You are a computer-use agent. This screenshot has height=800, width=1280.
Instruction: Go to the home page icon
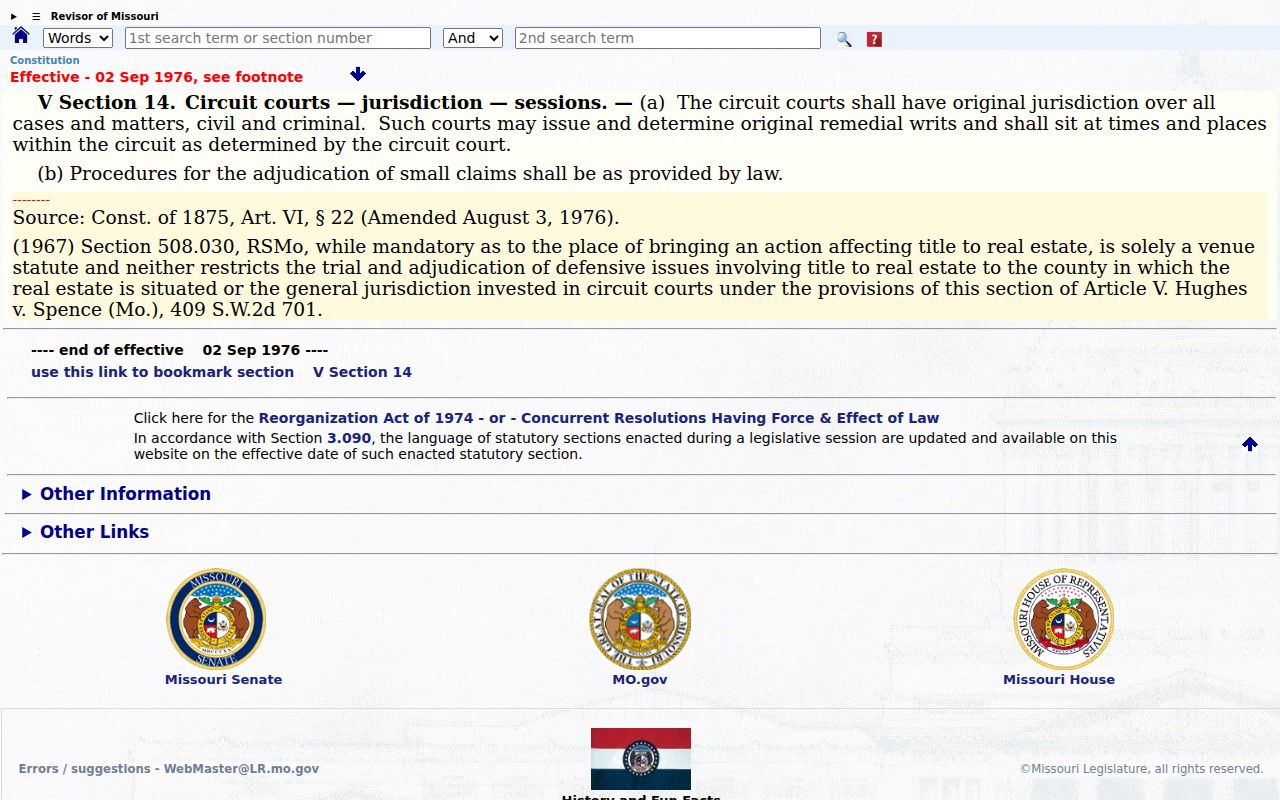pos(21,36)
